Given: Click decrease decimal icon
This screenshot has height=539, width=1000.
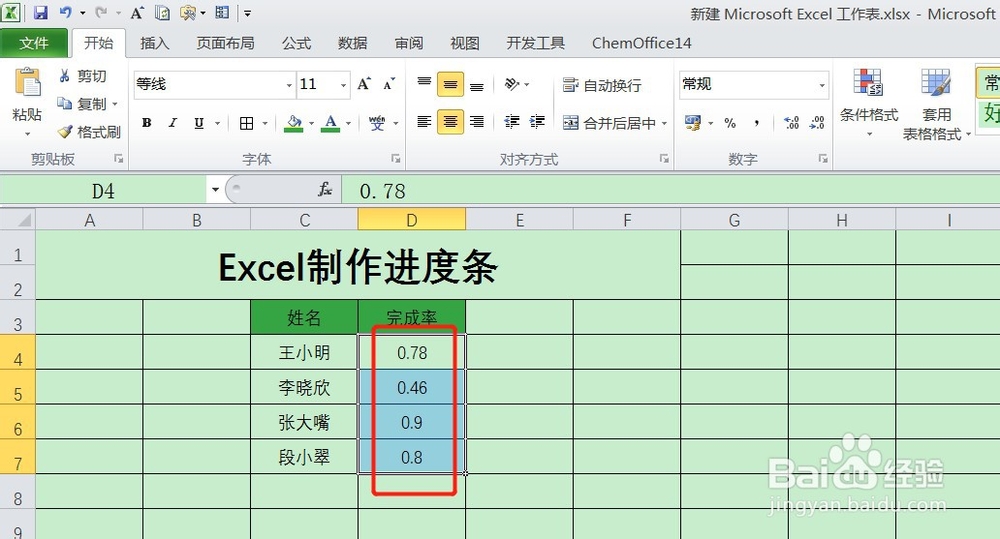Looking at the screenshot, I should tap(817, 123).
